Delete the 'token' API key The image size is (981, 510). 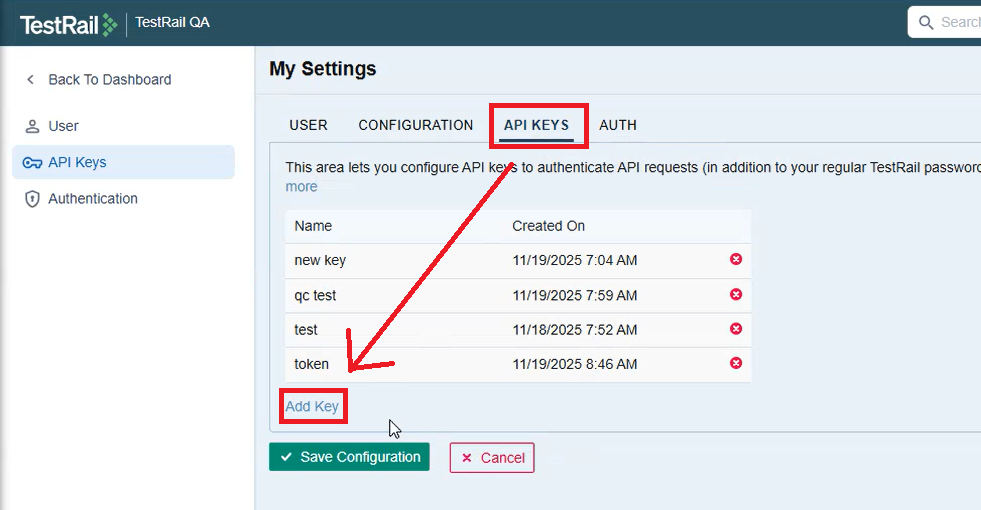[736, 363]
